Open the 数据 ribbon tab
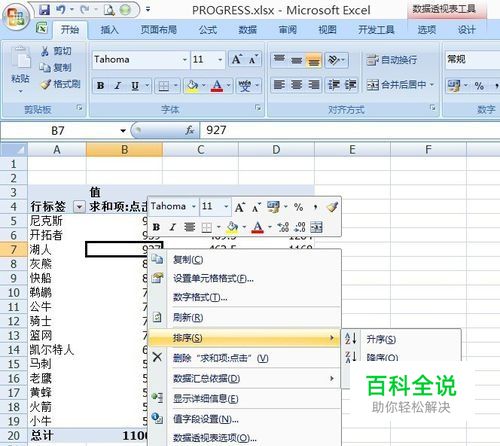The width and height of the screenshot is (500, 446). pos(248,30)
